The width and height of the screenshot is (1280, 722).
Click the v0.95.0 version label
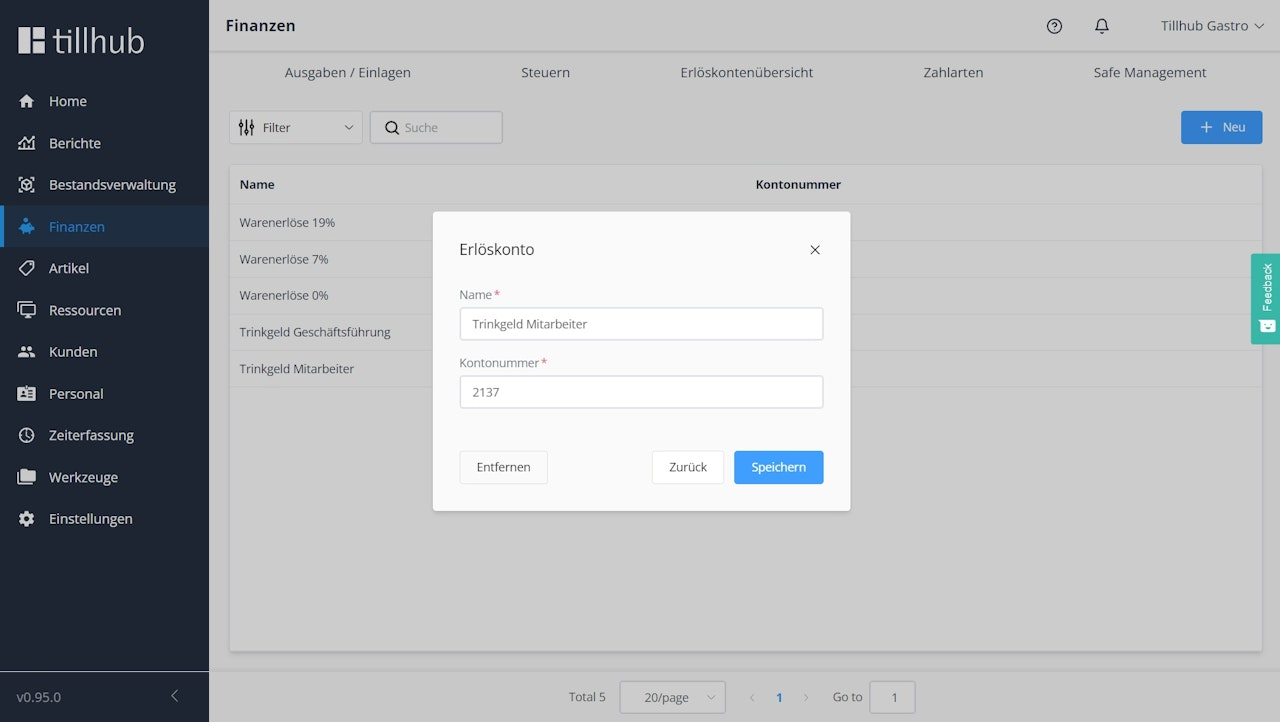click(x=39, y=697)
